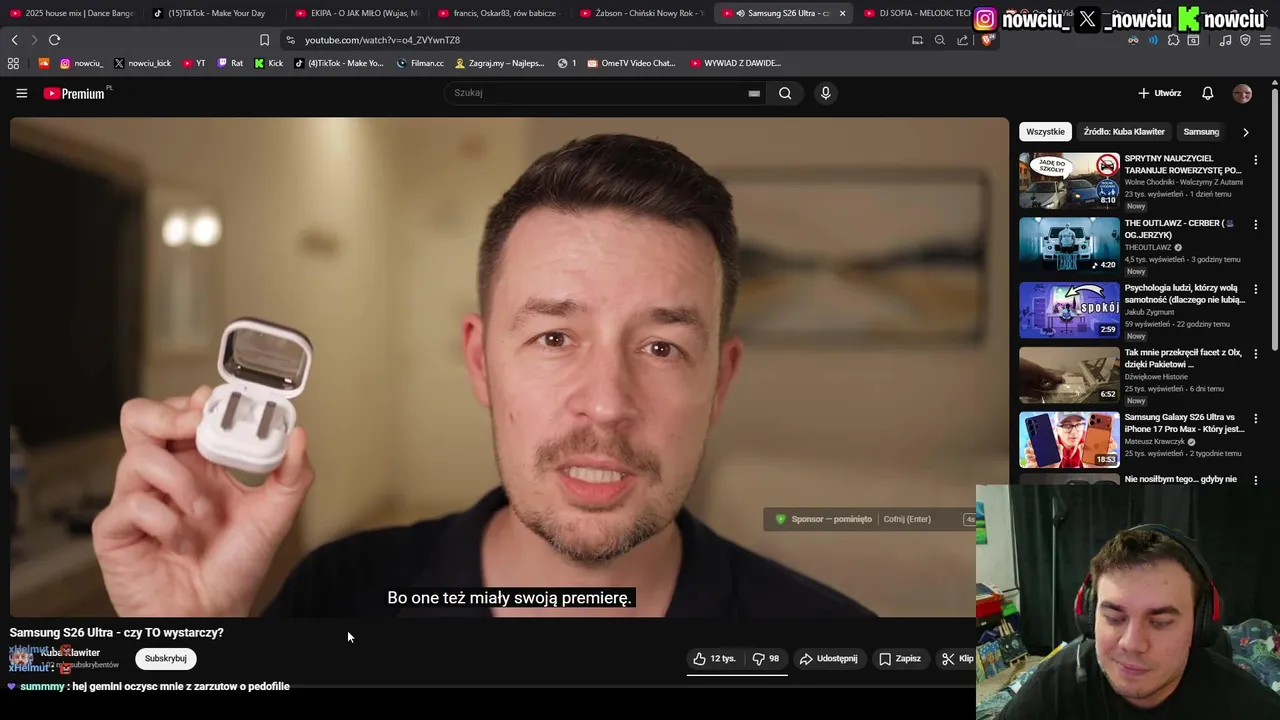Image resolution: width=1280 pixels, height=720 pixels.
Task: Like the video with 12 tys. button
Action: coord(714,659)
